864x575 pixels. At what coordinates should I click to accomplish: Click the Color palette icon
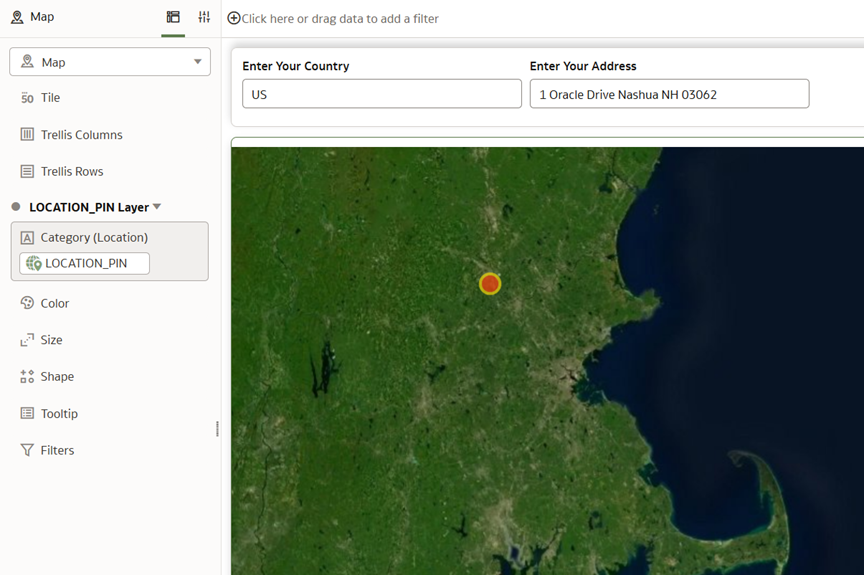(x=27, y=303)
